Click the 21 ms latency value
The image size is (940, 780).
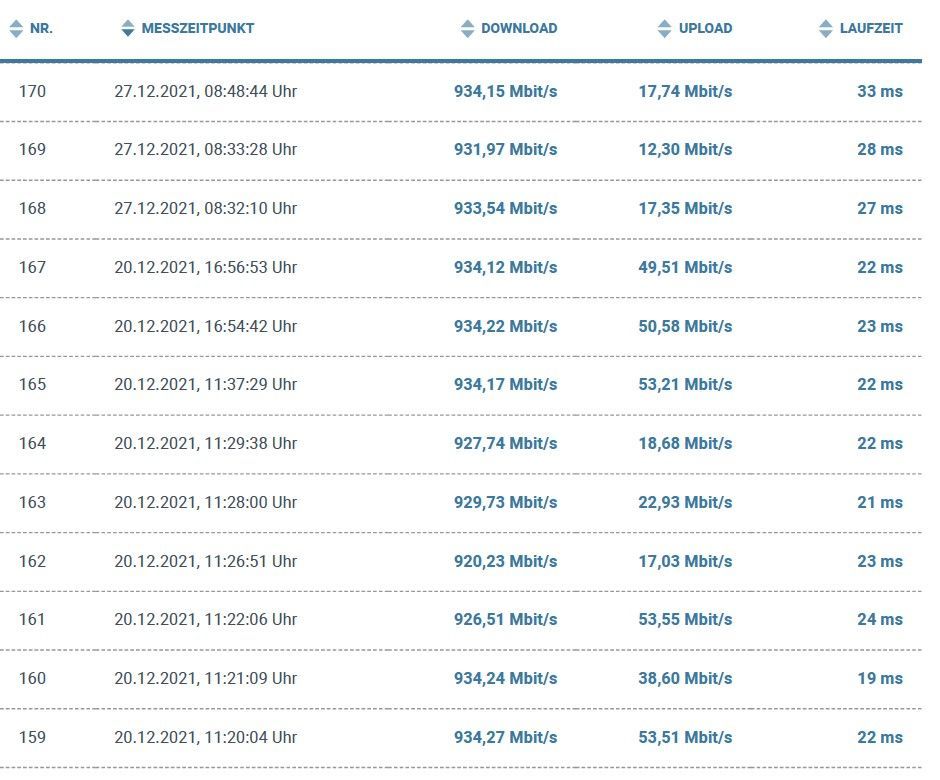coord(879,502)
